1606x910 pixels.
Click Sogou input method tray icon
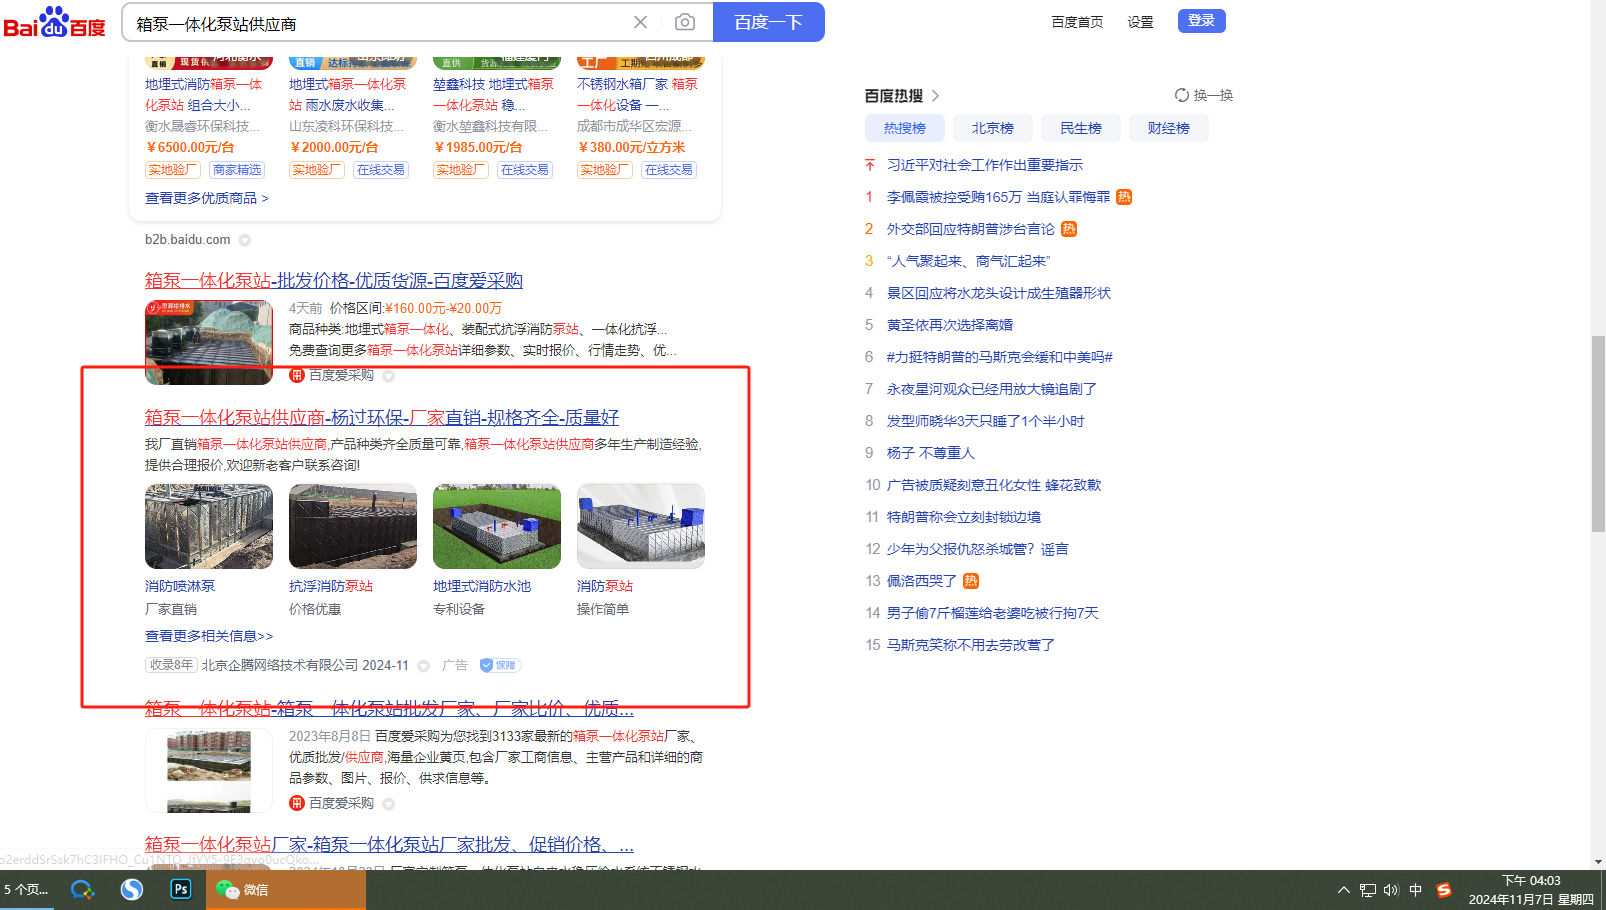point(1443,890)
